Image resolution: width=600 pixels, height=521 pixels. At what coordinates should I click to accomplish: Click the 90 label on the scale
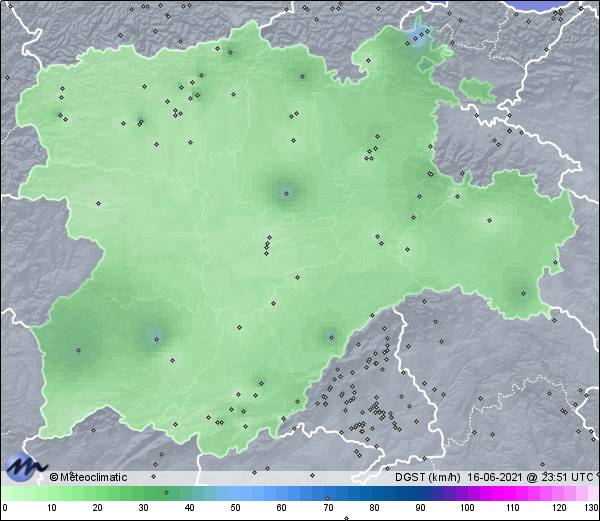coord(420,507)
